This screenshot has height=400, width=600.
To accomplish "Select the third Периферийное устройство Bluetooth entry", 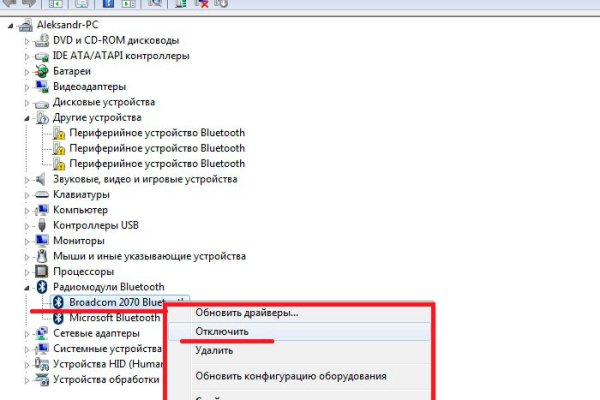I will (157, 163).
